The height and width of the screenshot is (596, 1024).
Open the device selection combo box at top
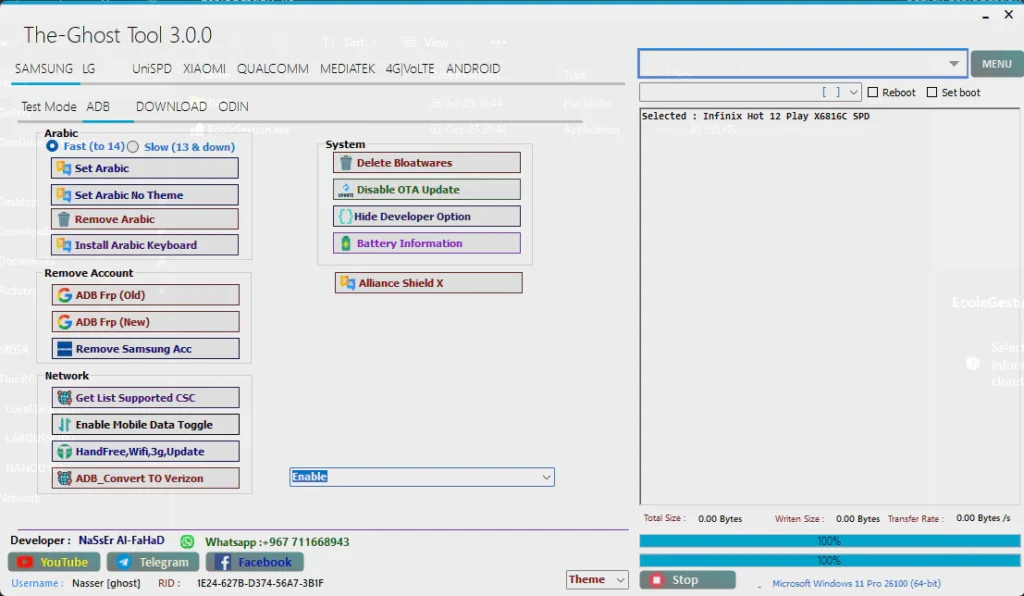pos(953,64)
